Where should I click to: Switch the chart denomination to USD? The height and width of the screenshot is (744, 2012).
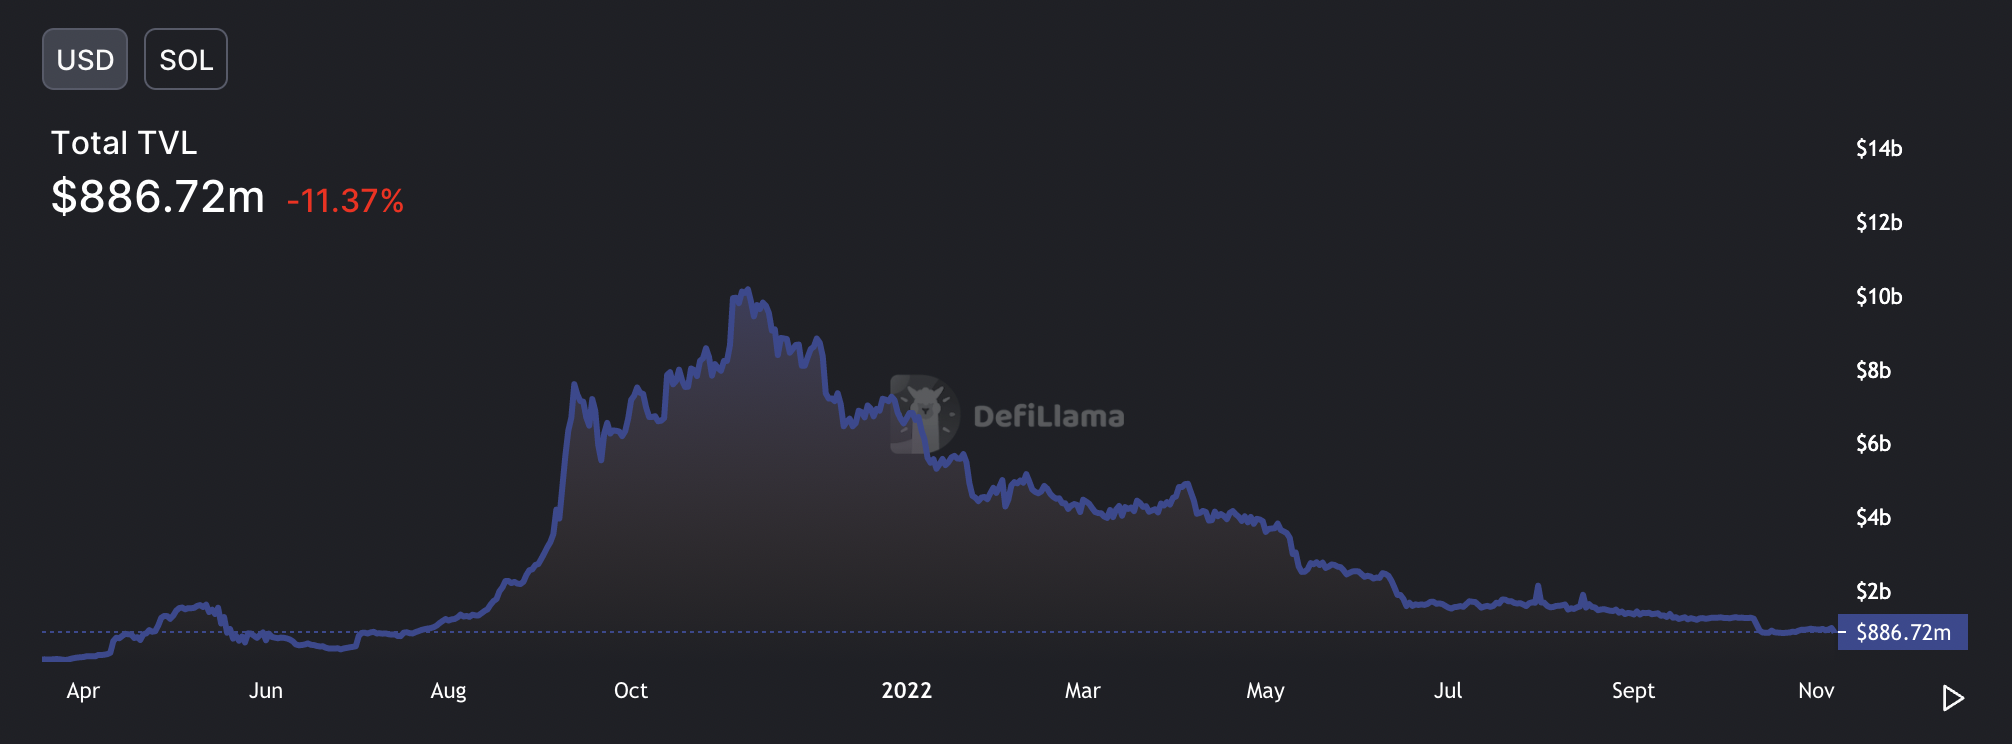point(85,60)
